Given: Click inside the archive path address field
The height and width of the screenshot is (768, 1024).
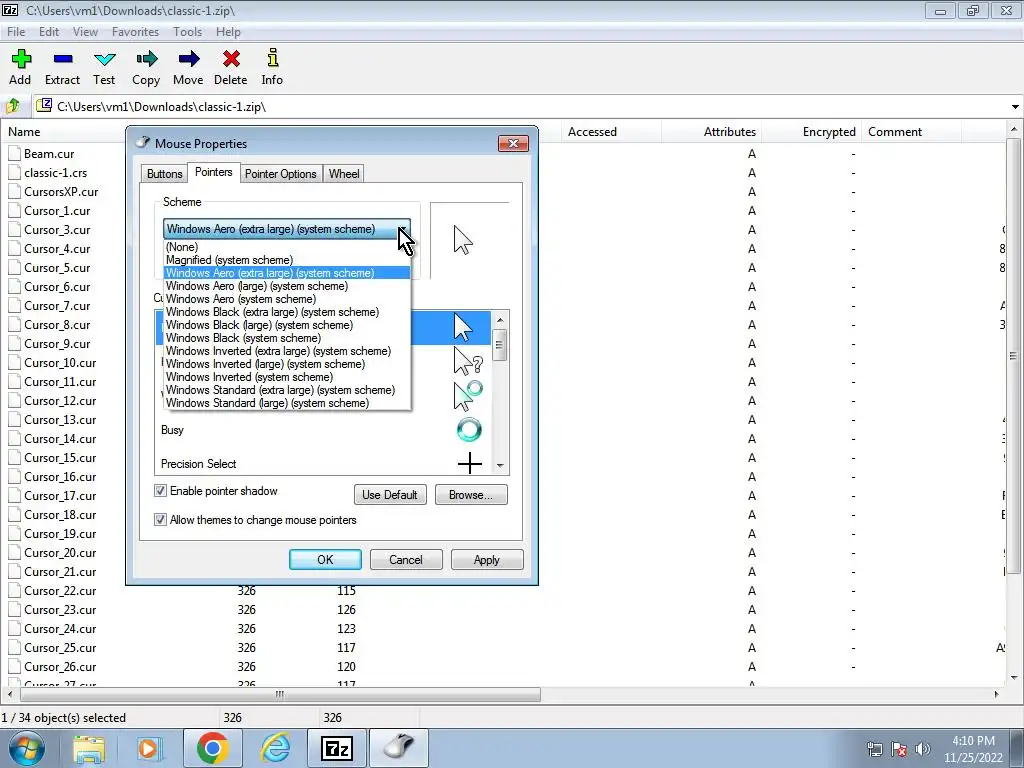Looking at the screenshot, I should pos(522,106).
